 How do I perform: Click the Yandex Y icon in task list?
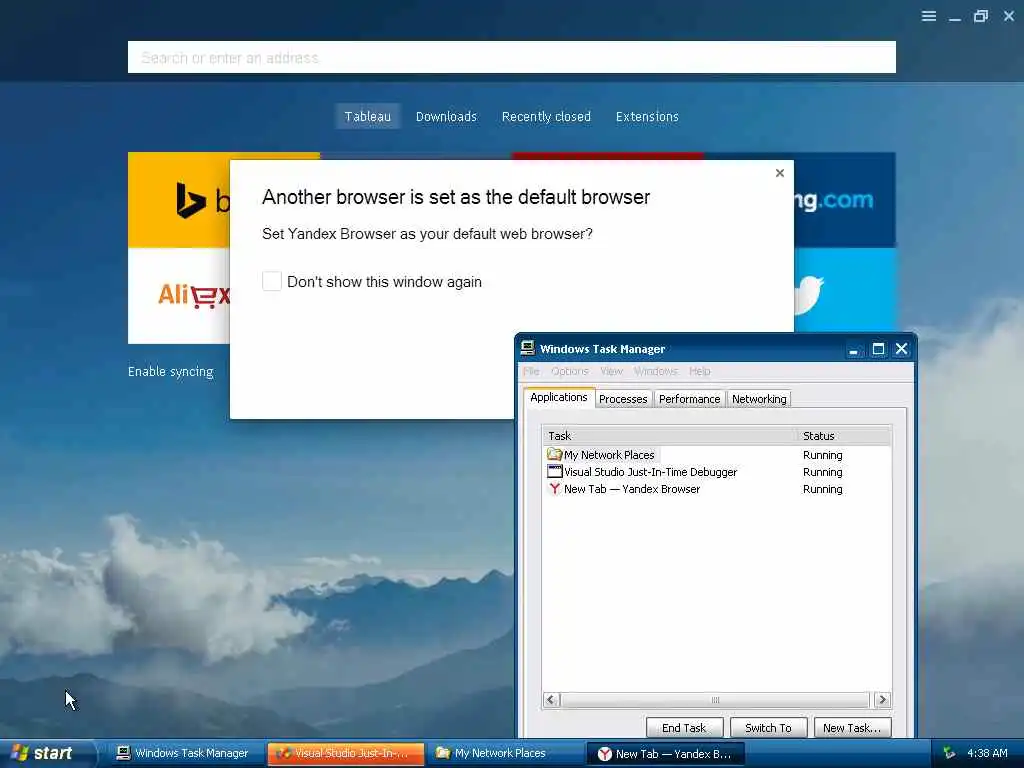[x=554, y=488]
